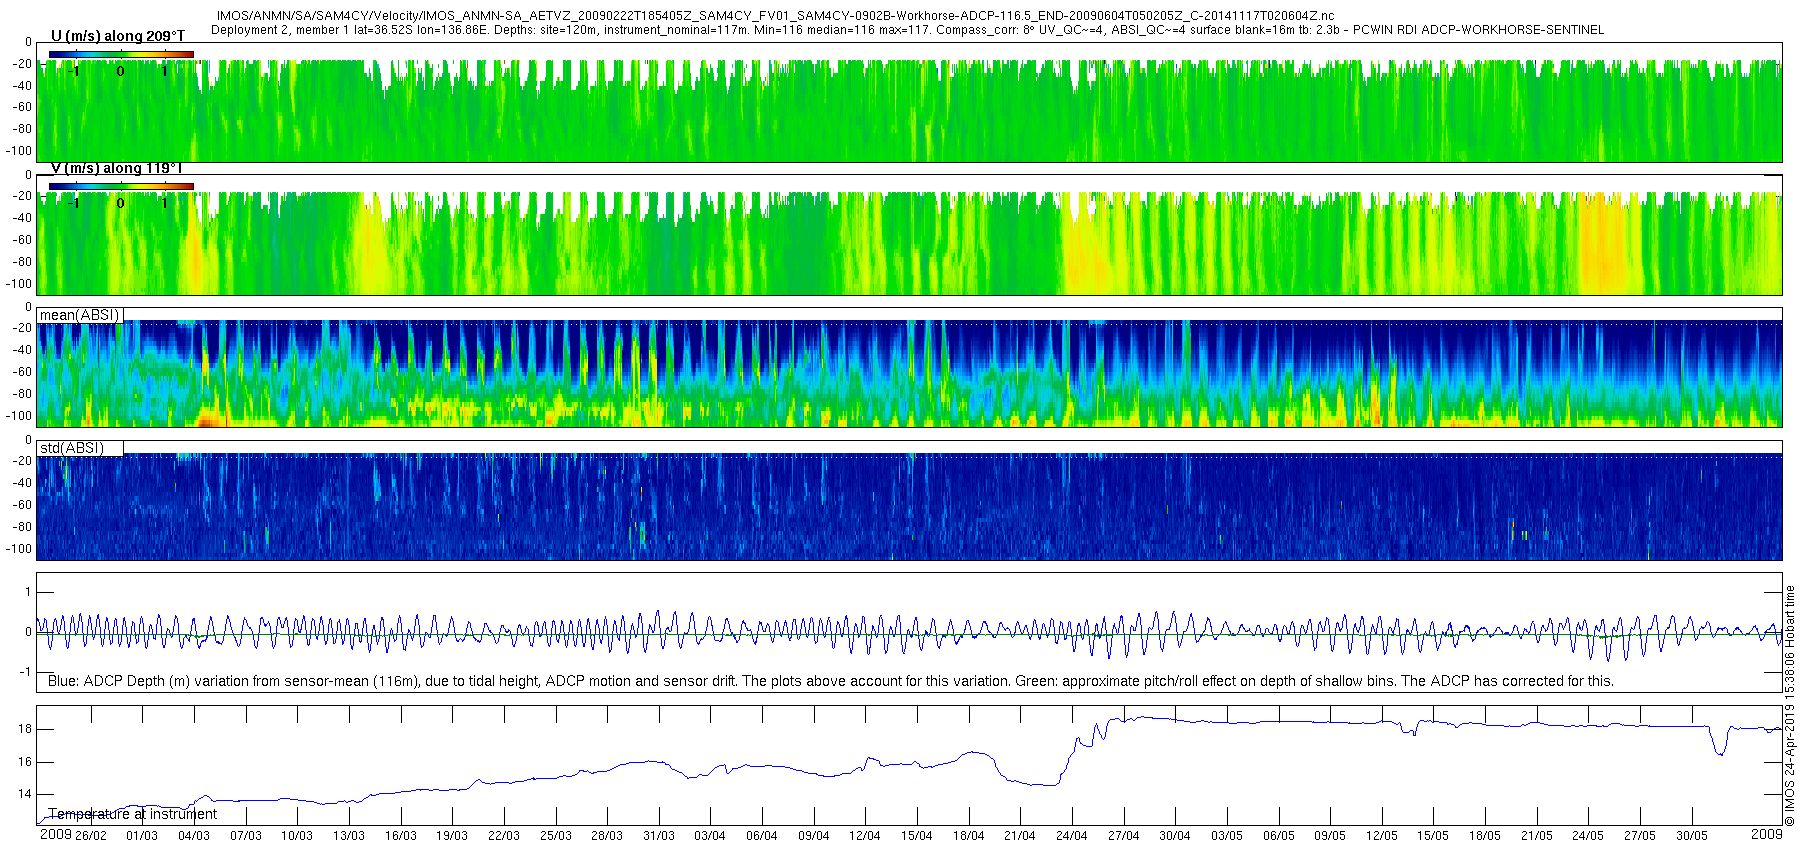Click the 22/03 date tick label
The image size is (1800, 850).
(504, 835)
